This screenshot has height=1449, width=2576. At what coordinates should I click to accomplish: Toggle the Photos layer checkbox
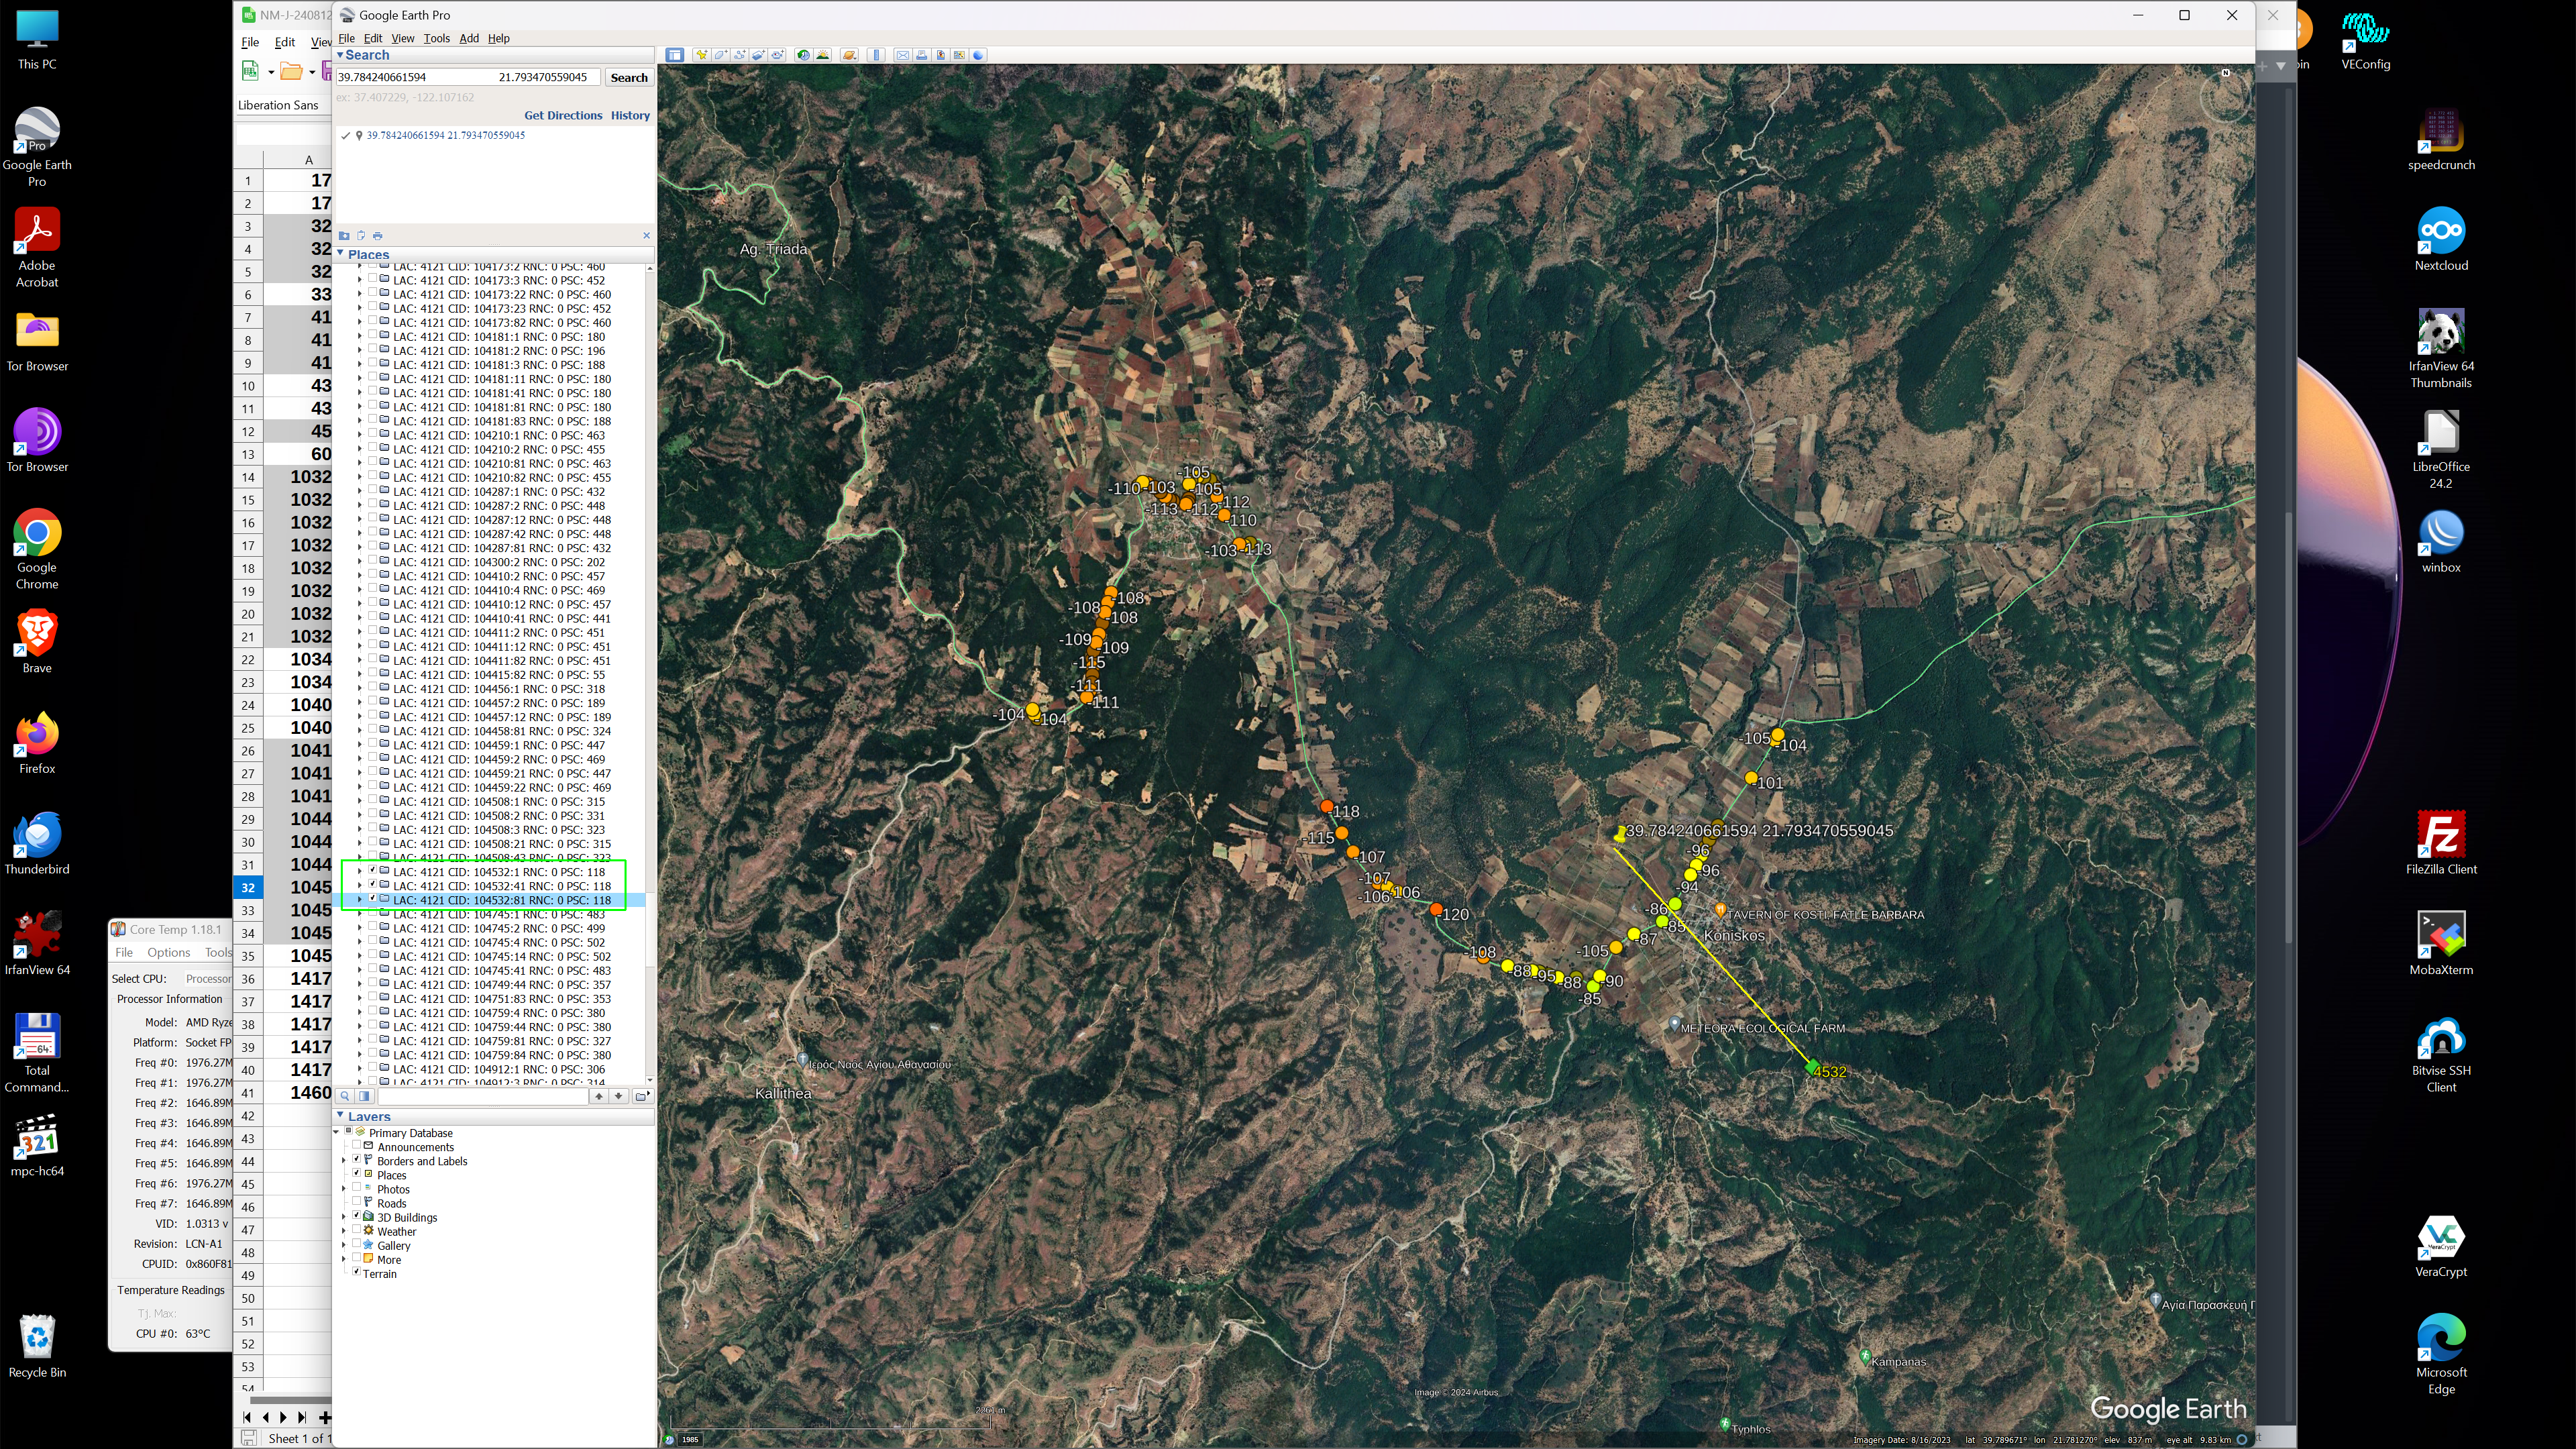click(356, 1188)
